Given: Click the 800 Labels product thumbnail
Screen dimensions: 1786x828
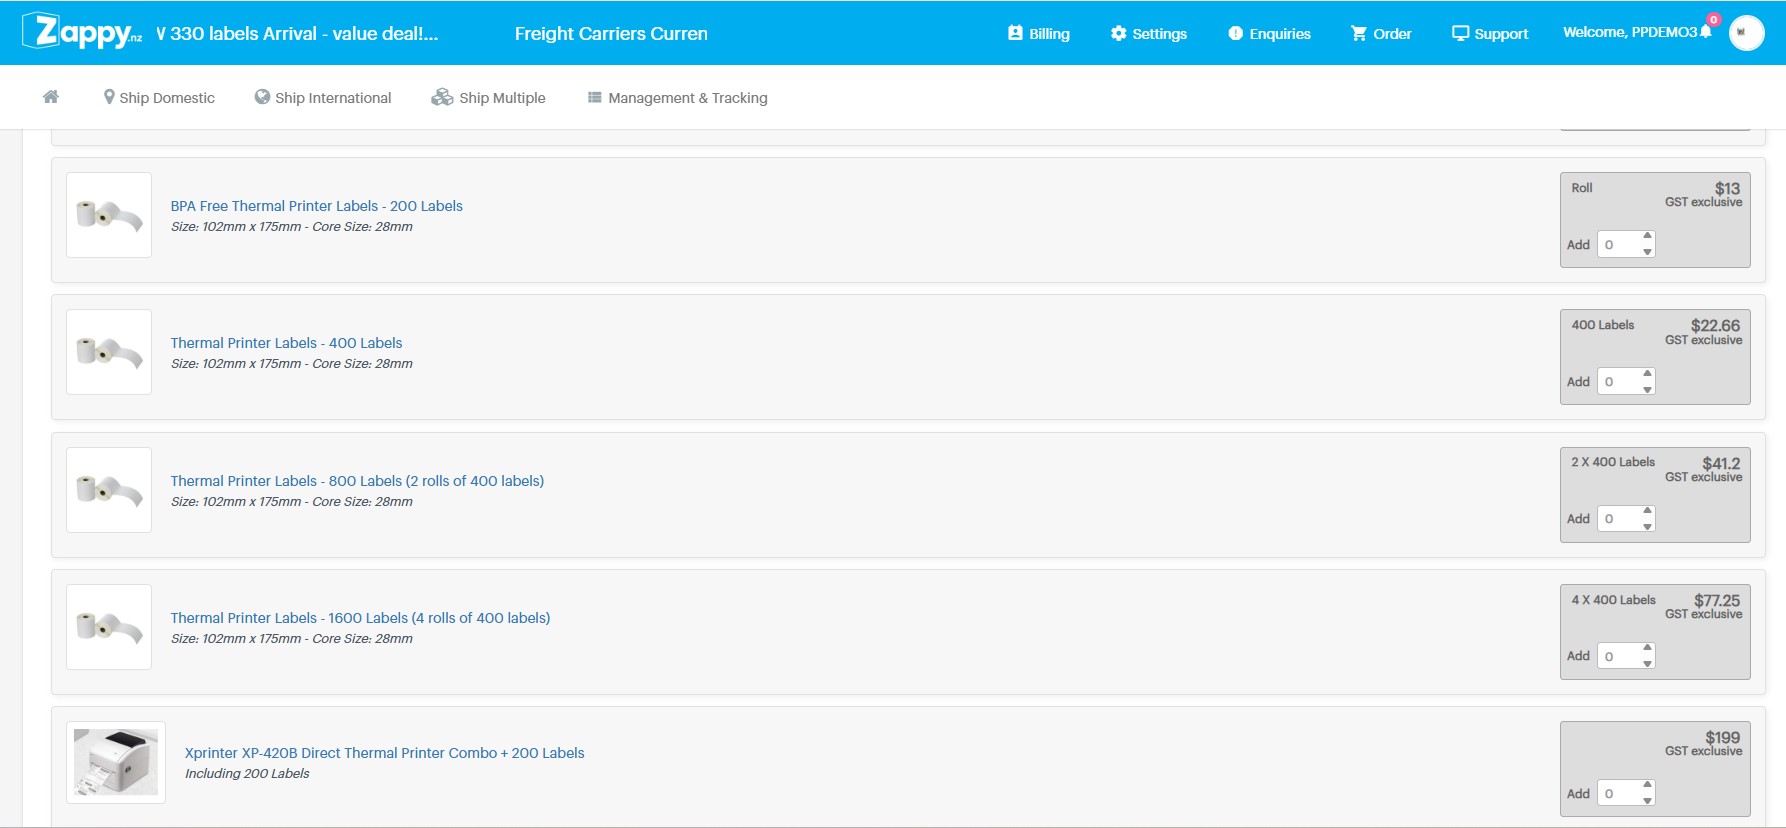Looking at the screenshot, I should point(109,490).
